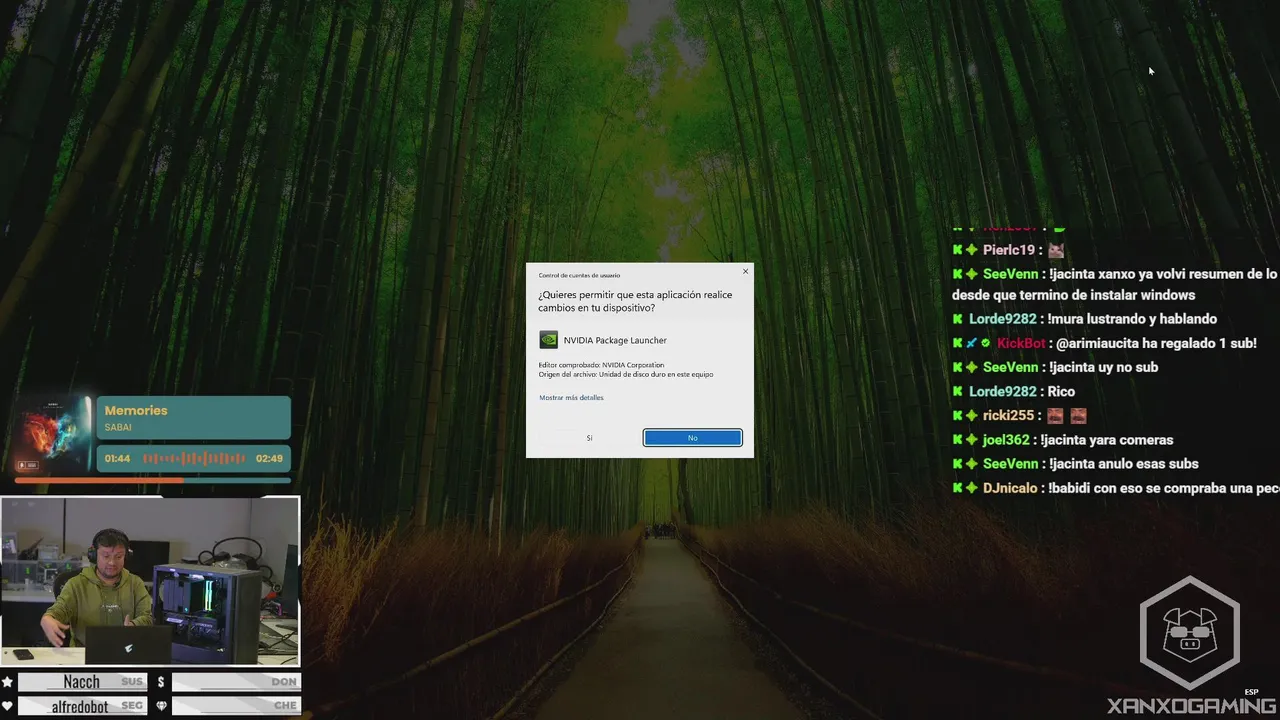The width and height of the screenshot is (1280, 720).
Task: Click the 'XANXOGAMING' channel name
Action: pyautogui.click(x=1191, y=706)
